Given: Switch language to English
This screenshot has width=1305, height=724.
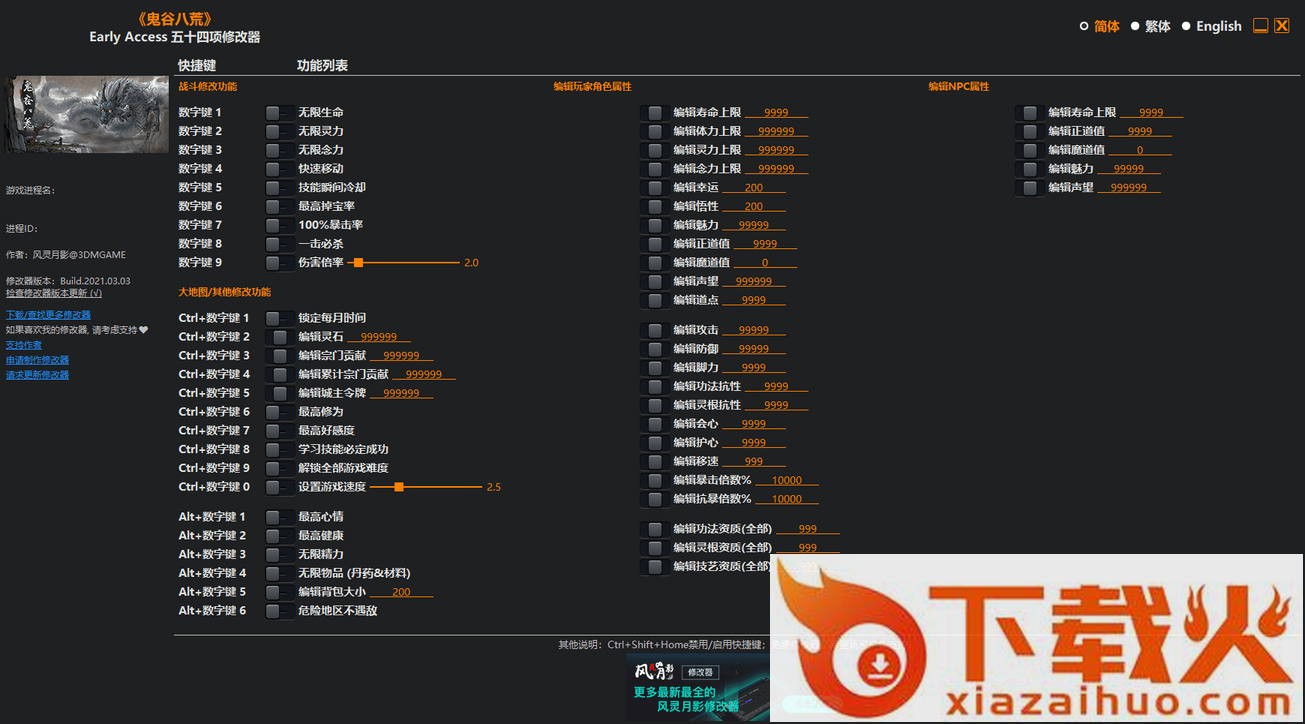Looking at the screenshot, I should 1211,27.
